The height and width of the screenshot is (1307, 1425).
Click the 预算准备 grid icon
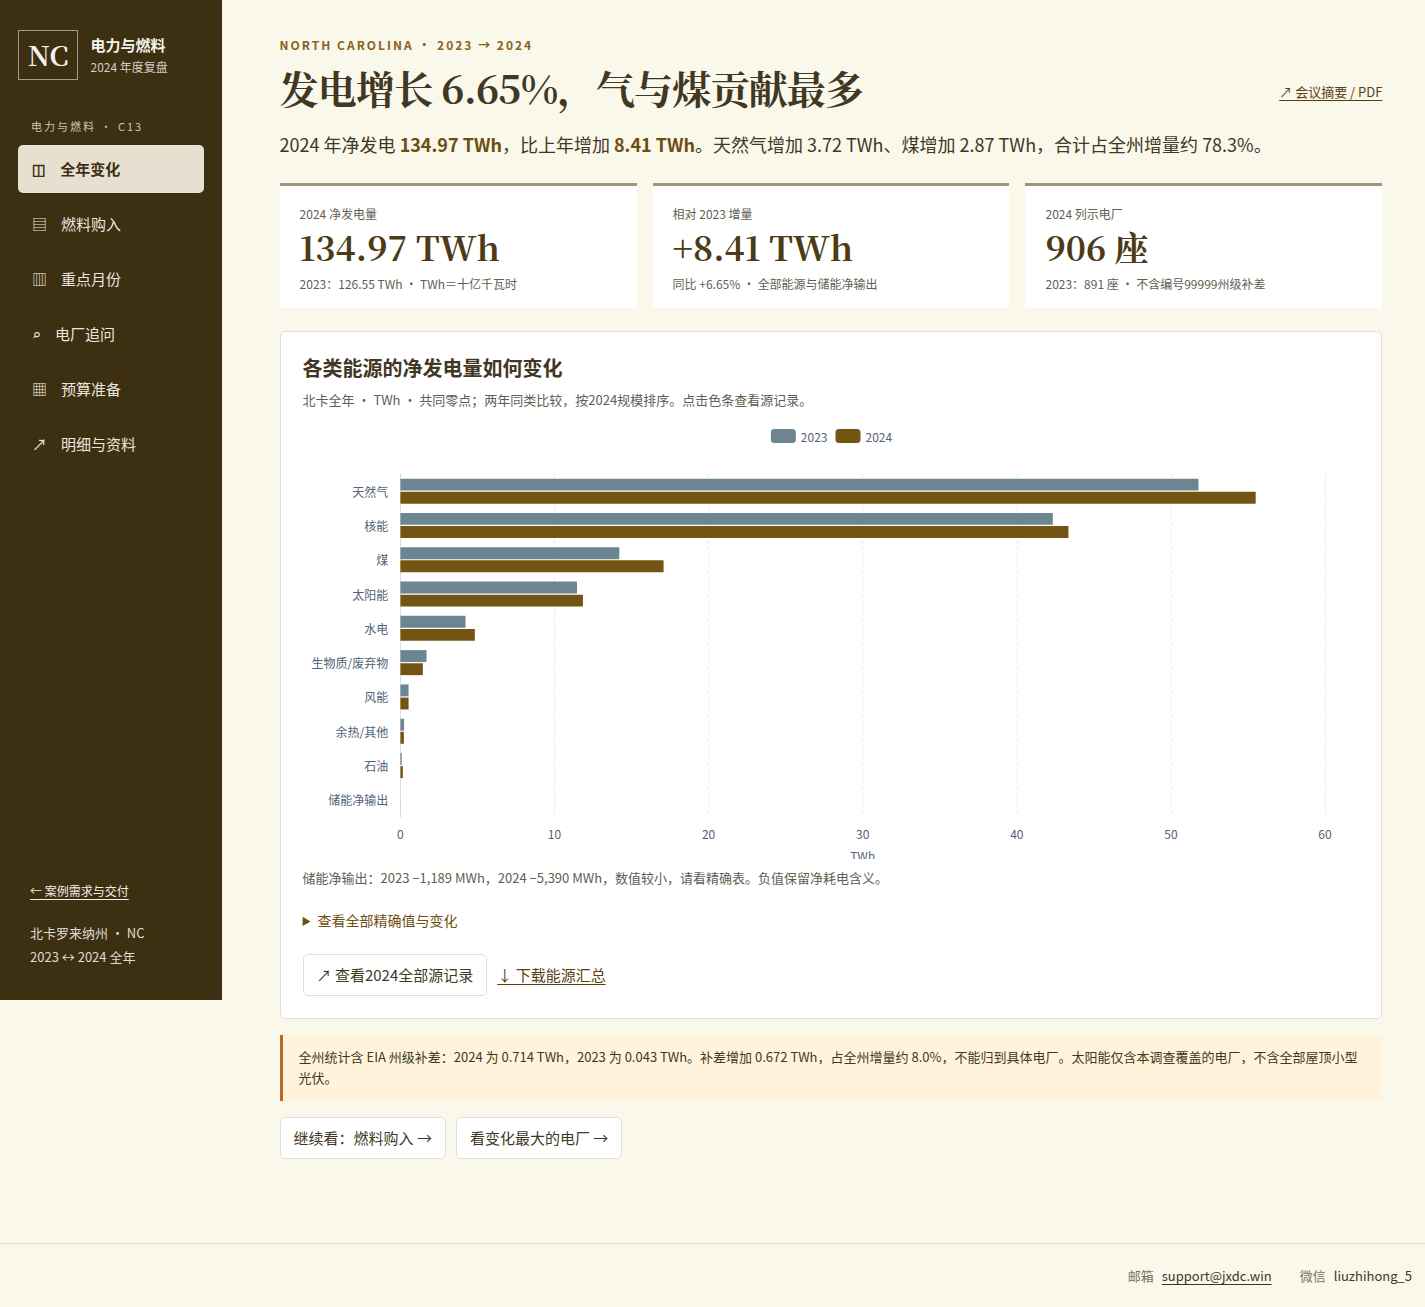(x=40, y=390)
